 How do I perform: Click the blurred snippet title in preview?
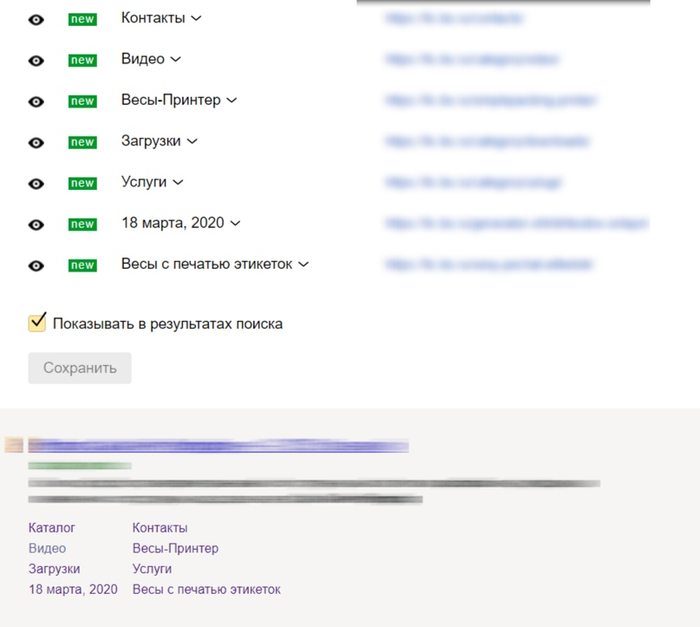point(218,446)
